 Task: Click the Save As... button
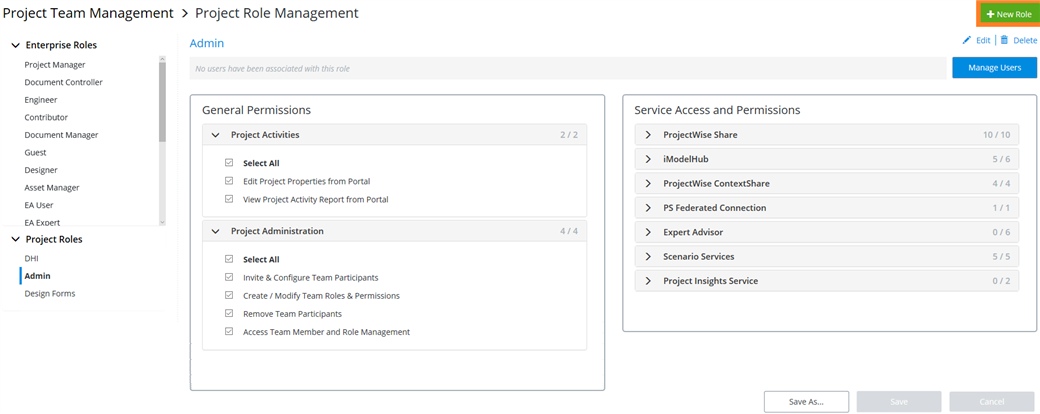click(x=806, y=401)
